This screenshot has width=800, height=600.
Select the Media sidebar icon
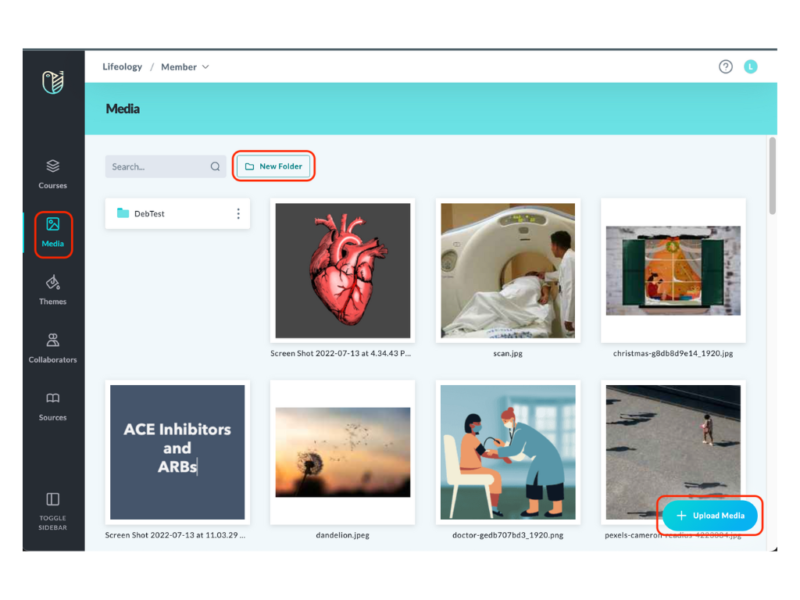point(53,232)
